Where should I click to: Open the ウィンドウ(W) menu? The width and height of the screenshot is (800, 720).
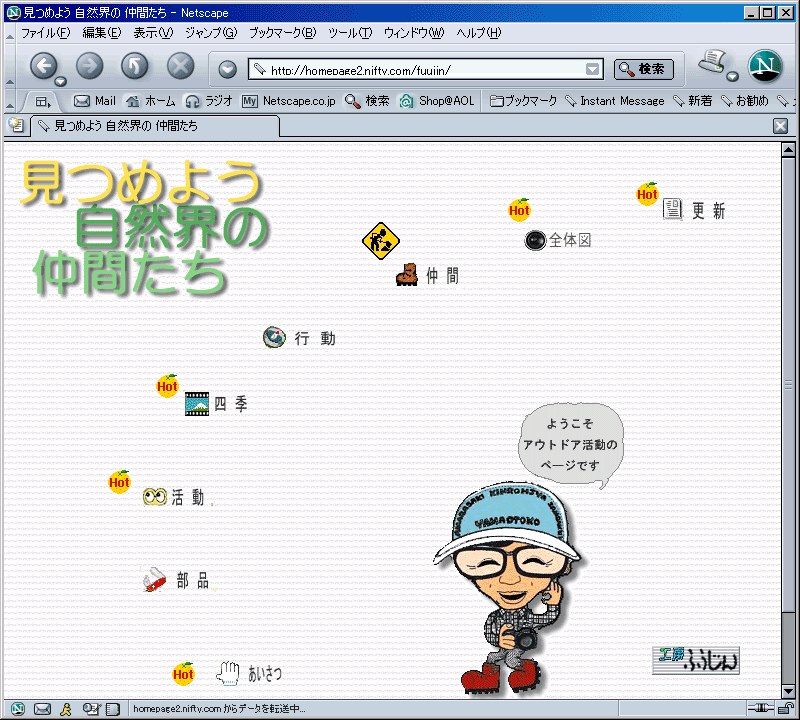tap(414, 33)
